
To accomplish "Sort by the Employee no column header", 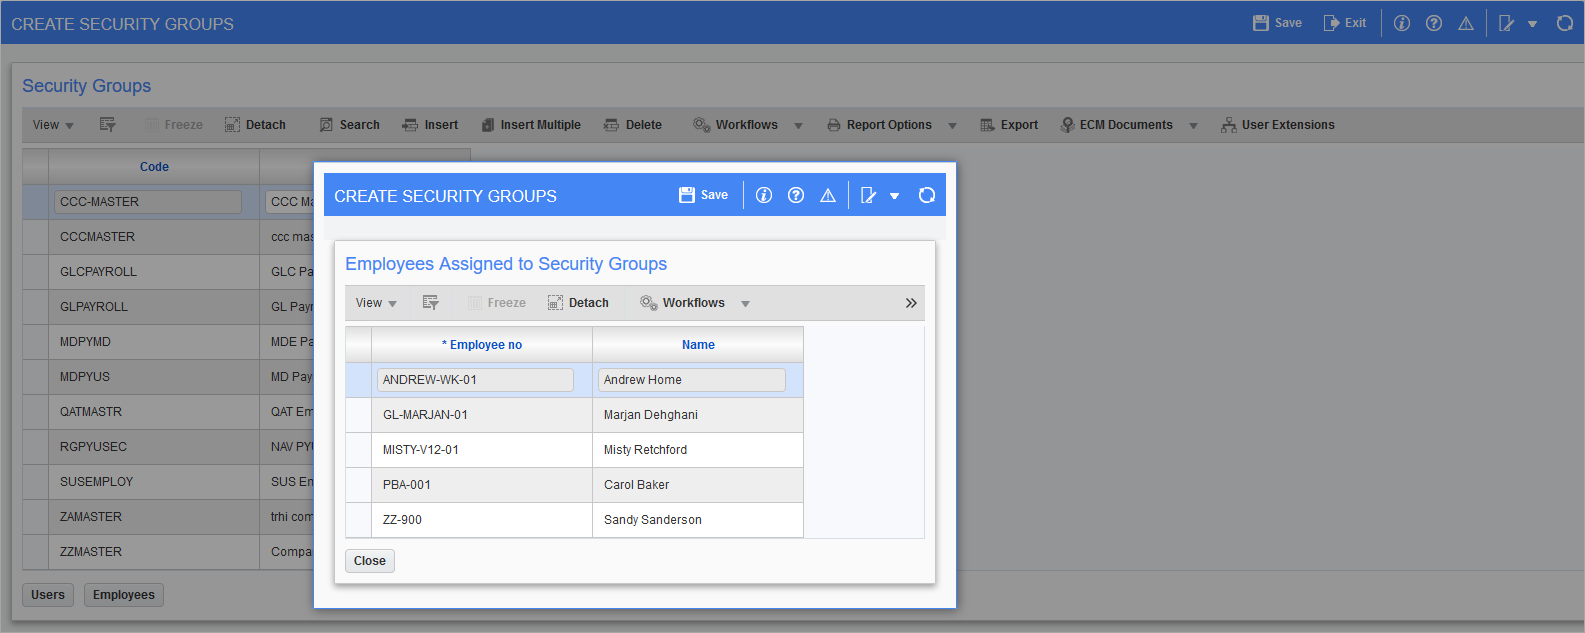I will (x=482, y=345).
